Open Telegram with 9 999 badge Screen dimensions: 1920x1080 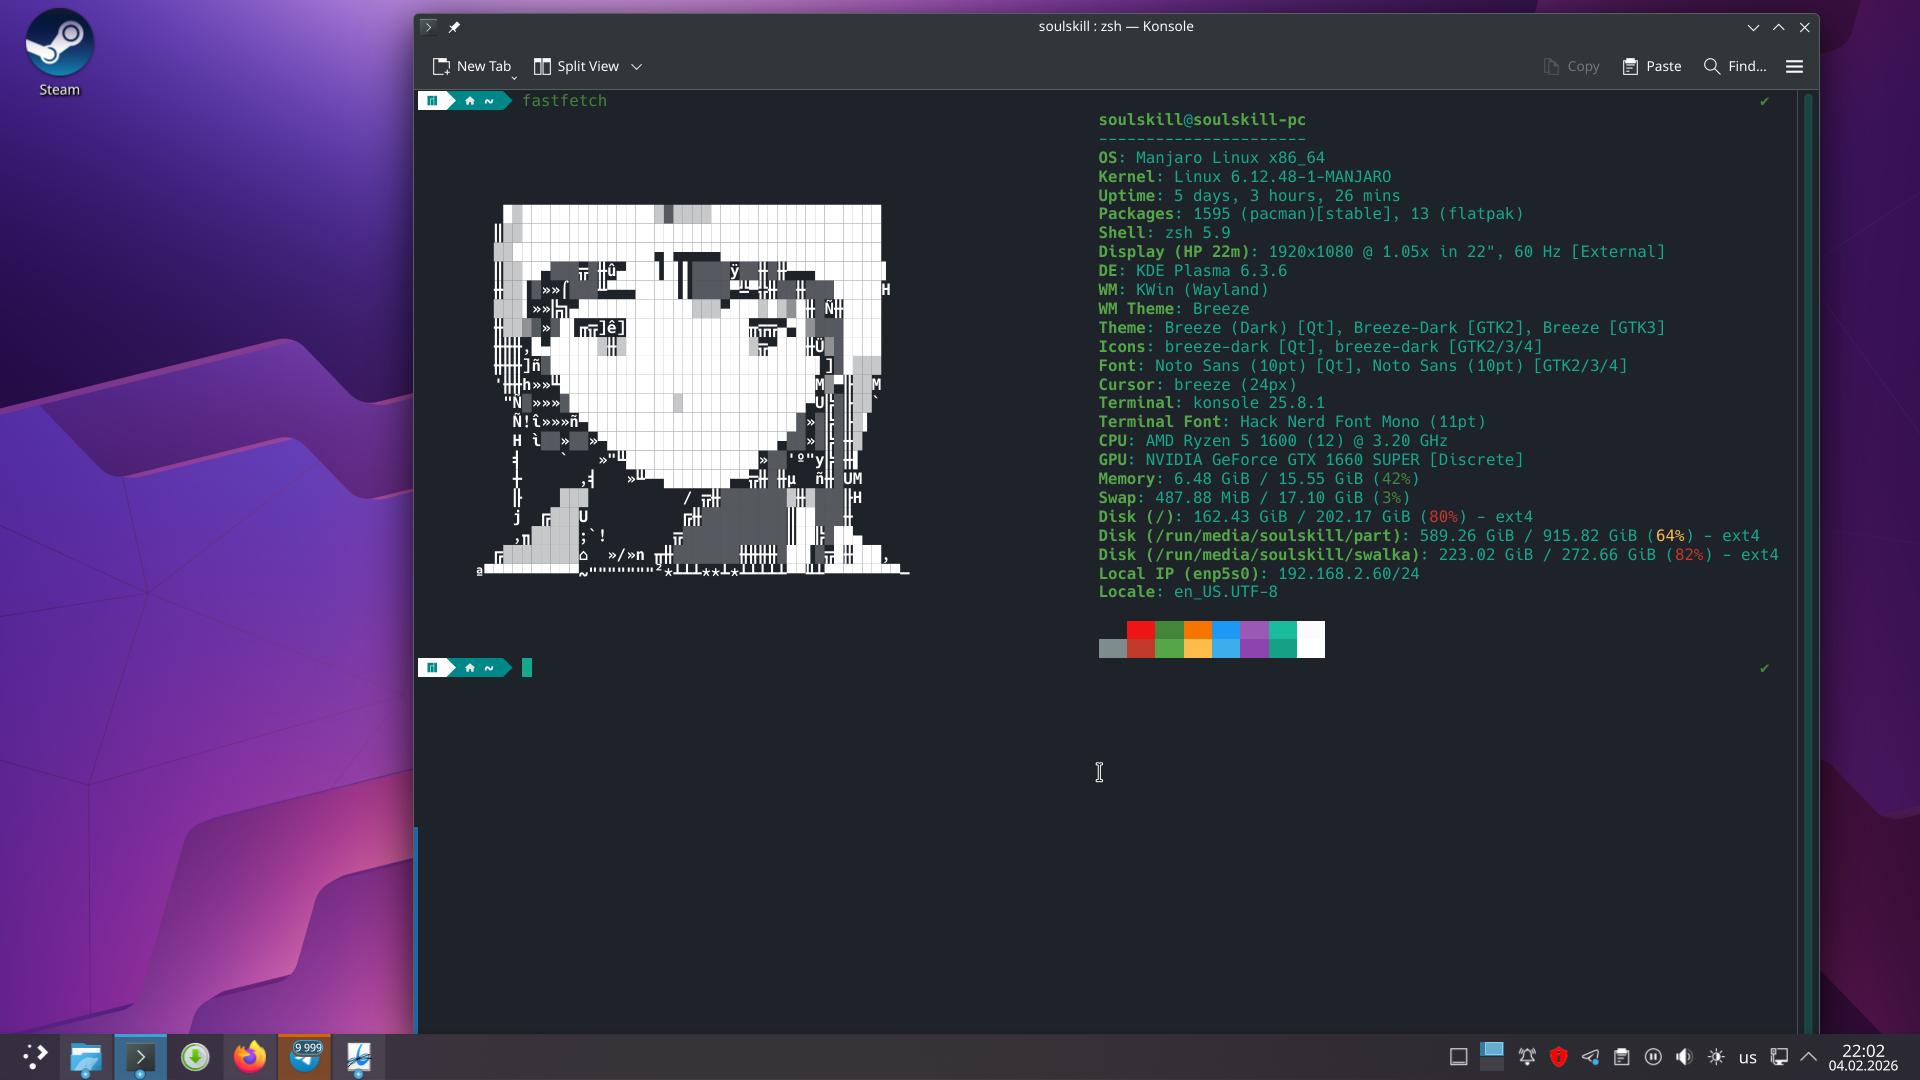coord(304,1057)
